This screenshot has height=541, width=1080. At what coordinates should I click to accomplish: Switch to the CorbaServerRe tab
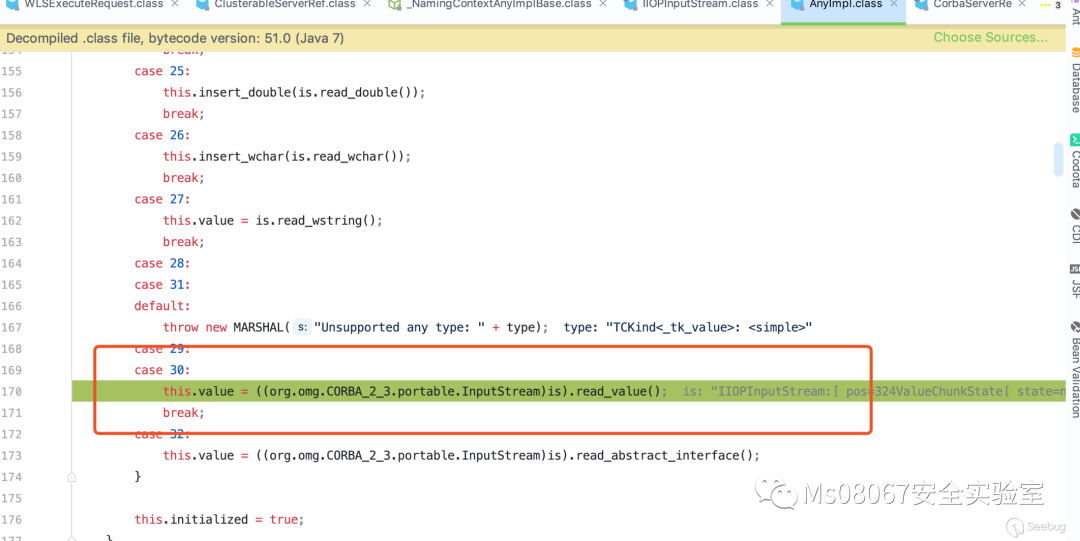pos(971,4)
